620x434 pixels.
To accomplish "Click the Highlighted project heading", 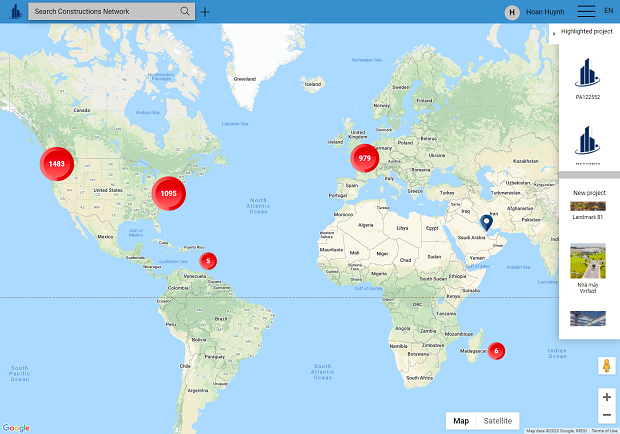I will pos(586,31).
